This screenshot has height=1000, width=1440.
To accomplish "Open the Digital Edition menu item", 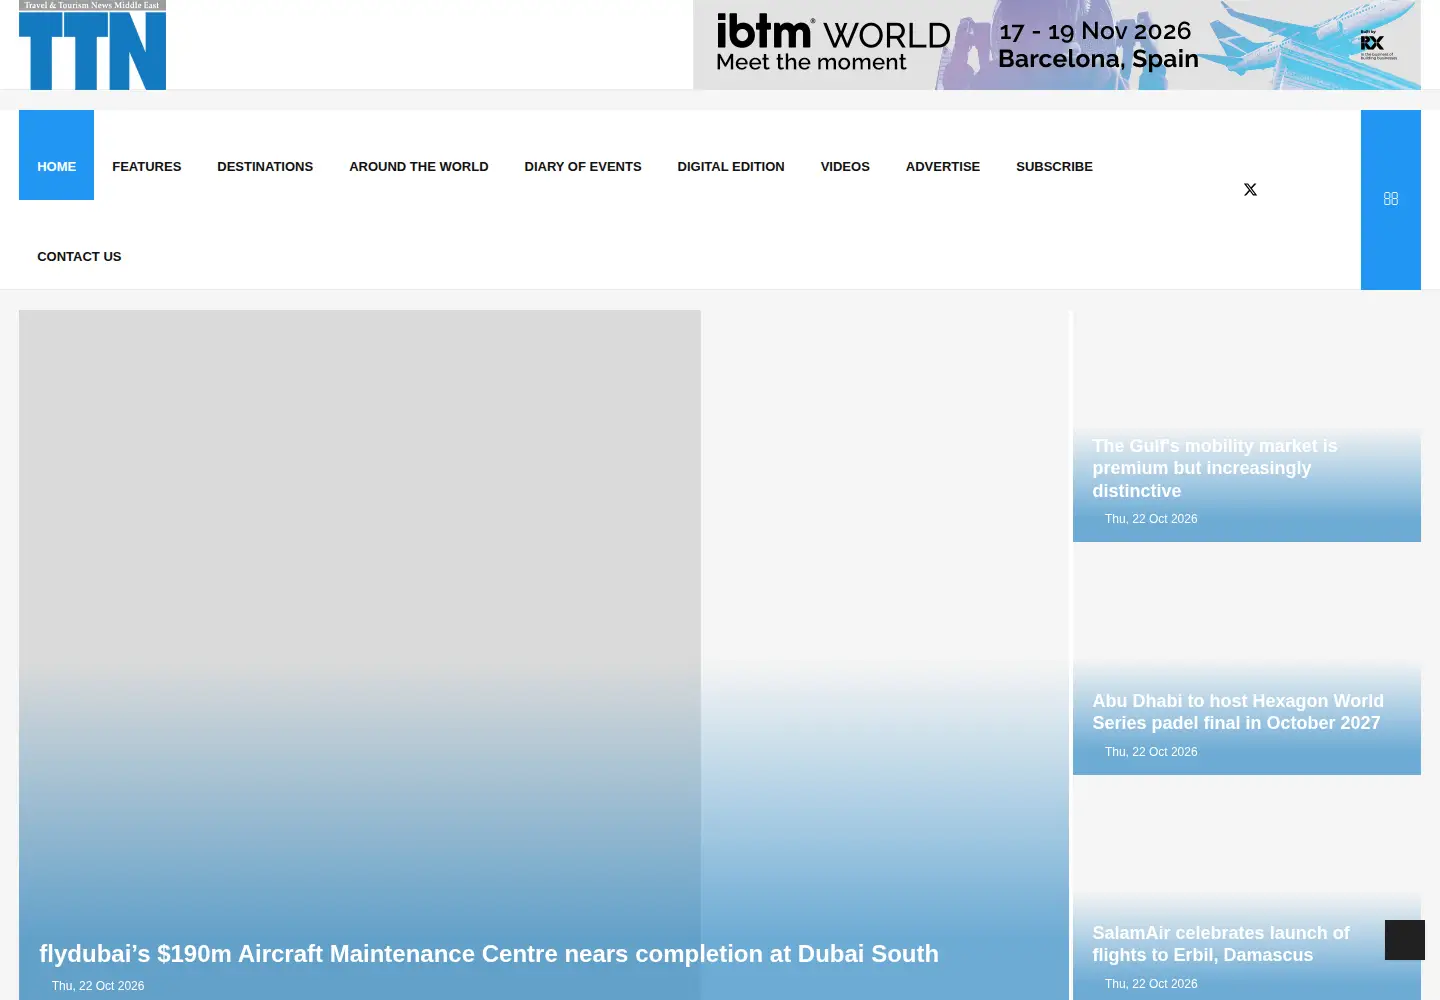I will coord(731,166).
